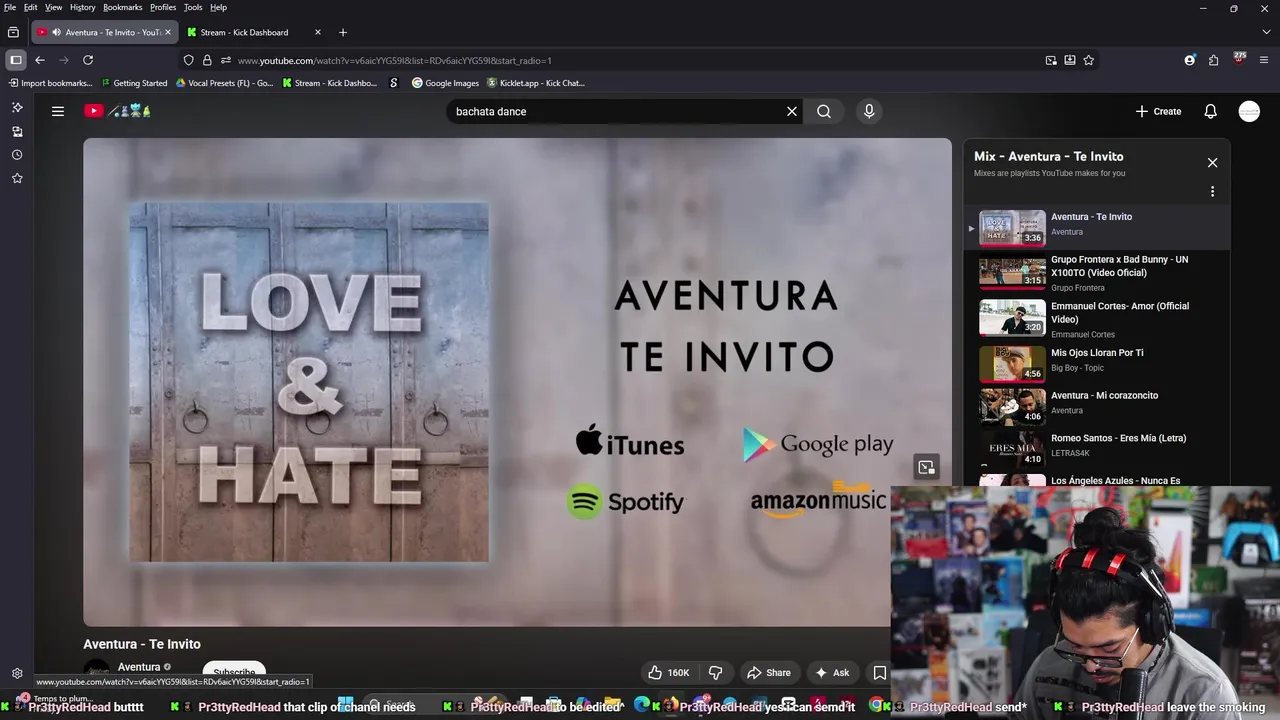Viewport: 1280px width, 720px height.
Task: Go to YouTube home via logo
Action: (117, 111)
